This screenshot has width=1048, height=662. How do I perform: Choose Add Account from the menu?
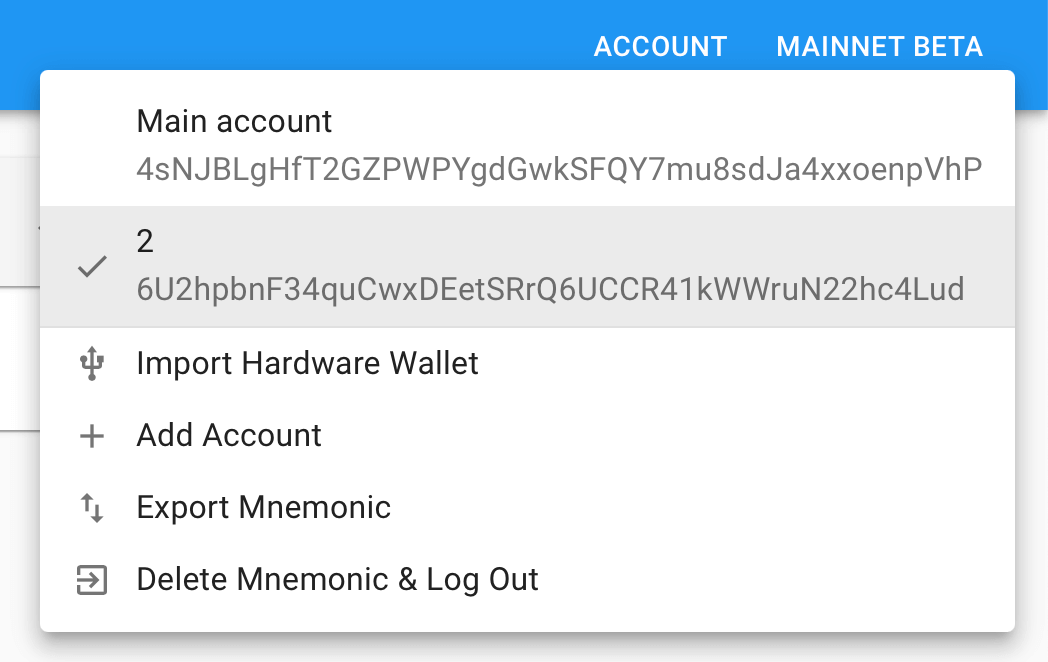(x=527, y=436)
